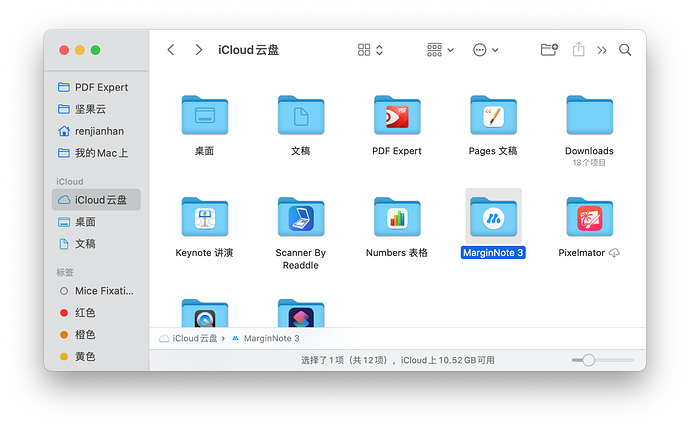This screenshot has width=690, height=428.
Task: Open view mode up-down chevron selector
Action: 379,50
